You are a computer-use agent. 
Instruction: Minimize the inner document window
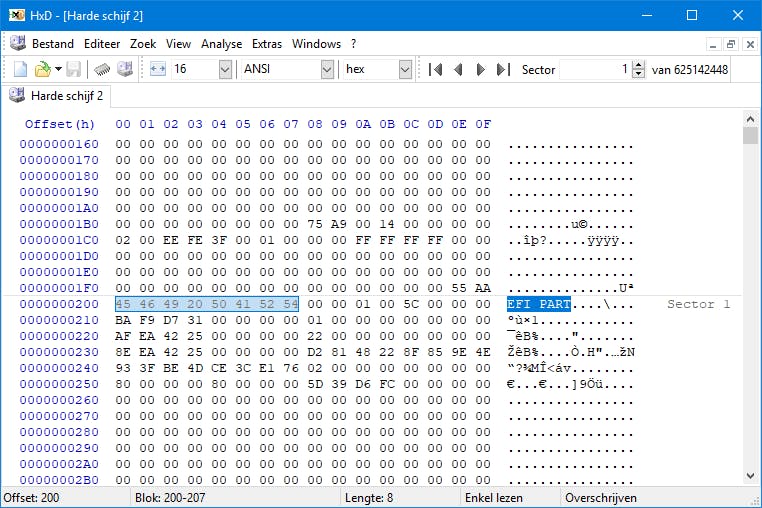713,44
